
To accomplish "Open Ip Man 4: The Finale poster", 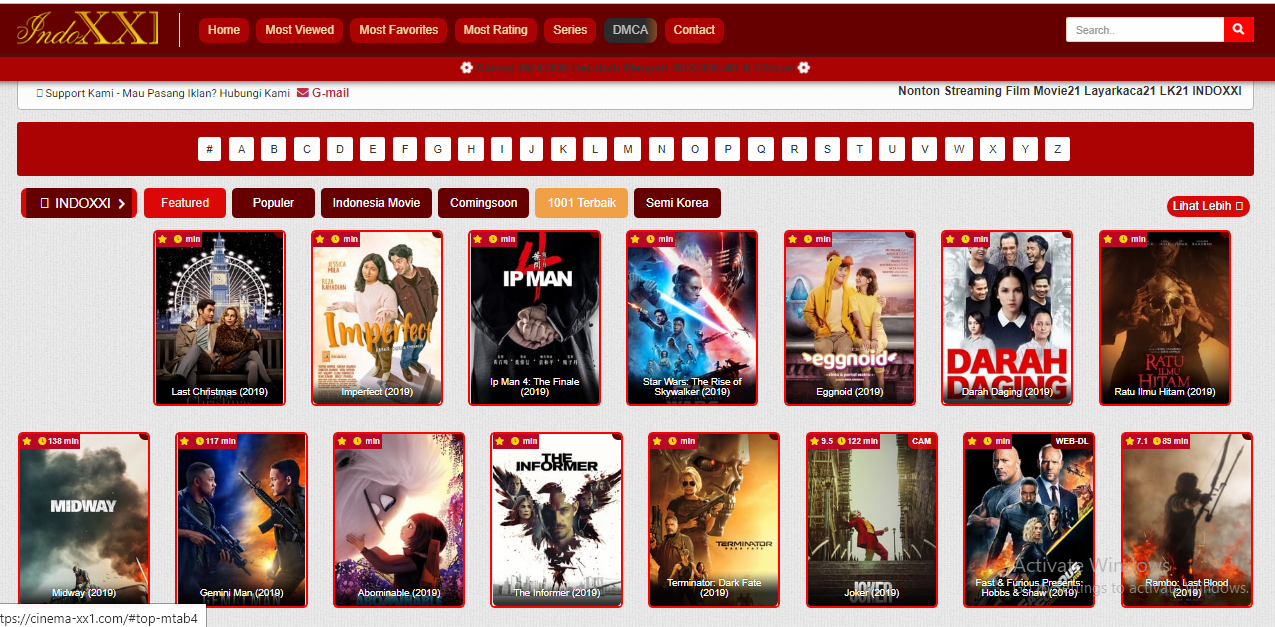I will (x=535, y=318).
